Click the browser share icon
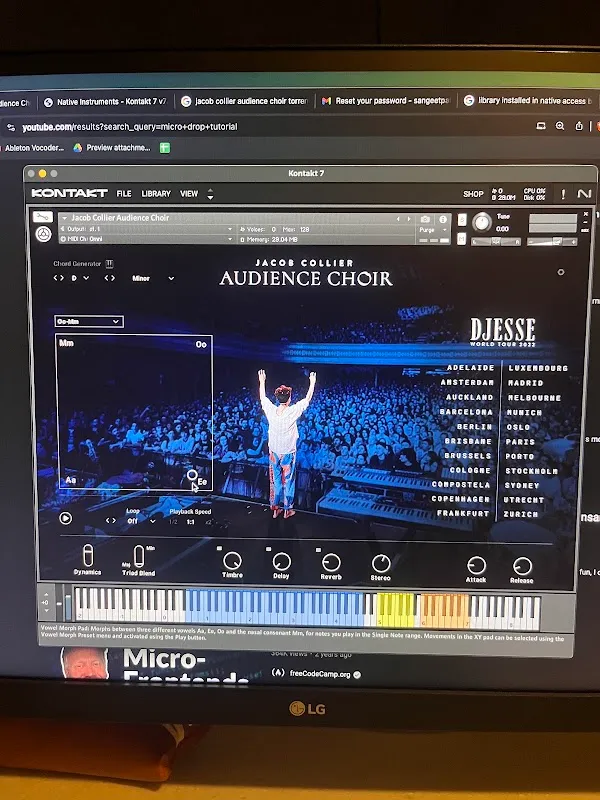Image resolution: width=600 pixels, height=800 pixels. (x=579, y=126)
